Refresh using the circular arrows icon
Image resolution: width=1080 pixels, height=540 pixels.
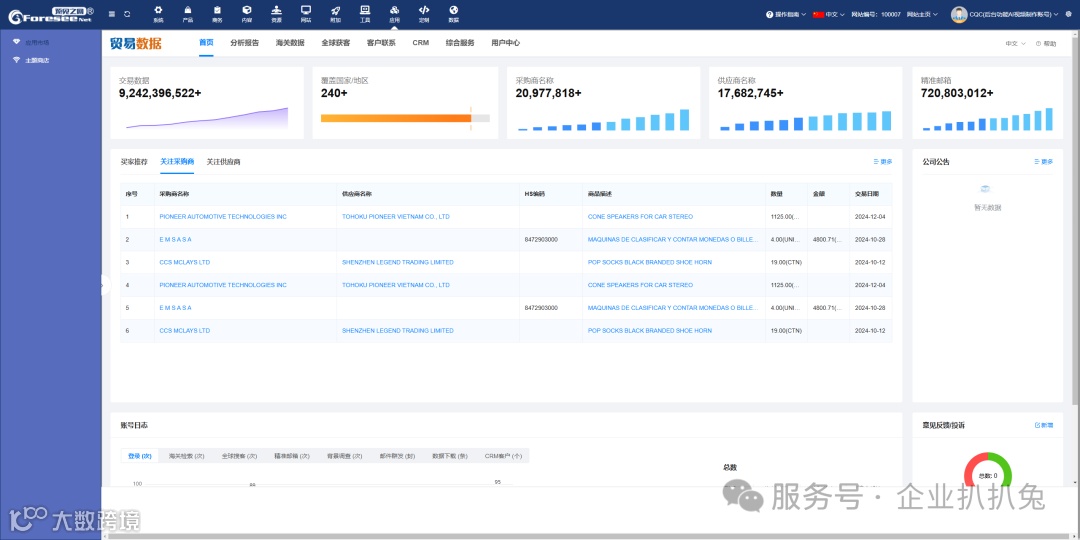127,14
